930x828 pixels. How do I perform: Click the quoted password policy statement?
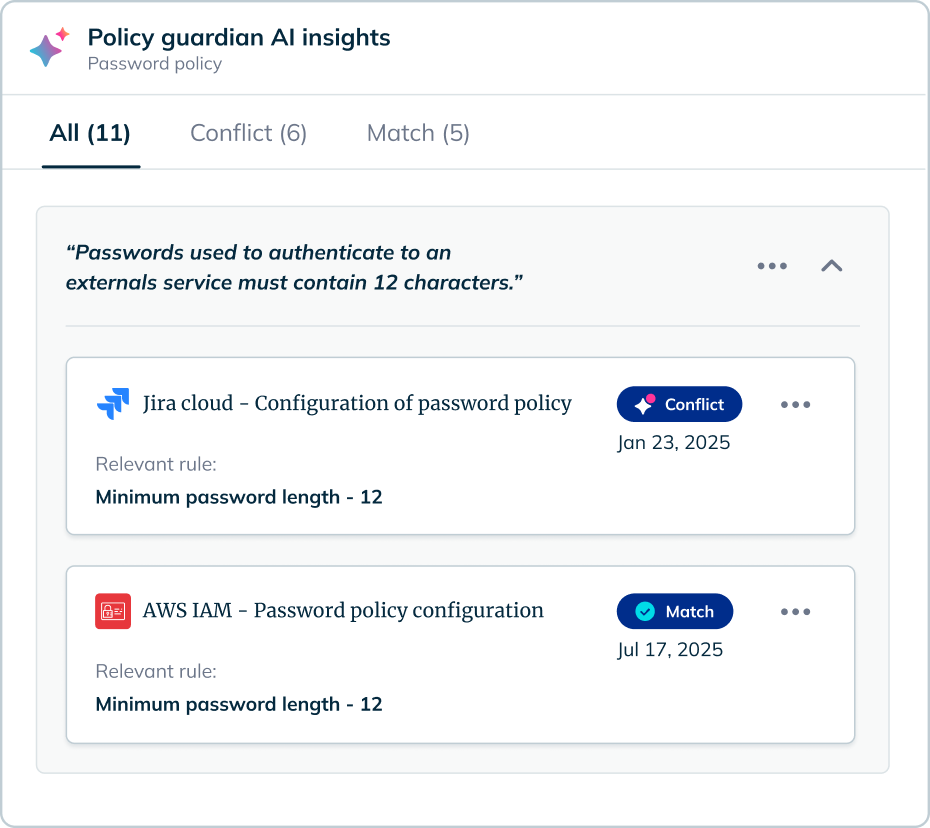pyautogui.click(x=295, y=267)
